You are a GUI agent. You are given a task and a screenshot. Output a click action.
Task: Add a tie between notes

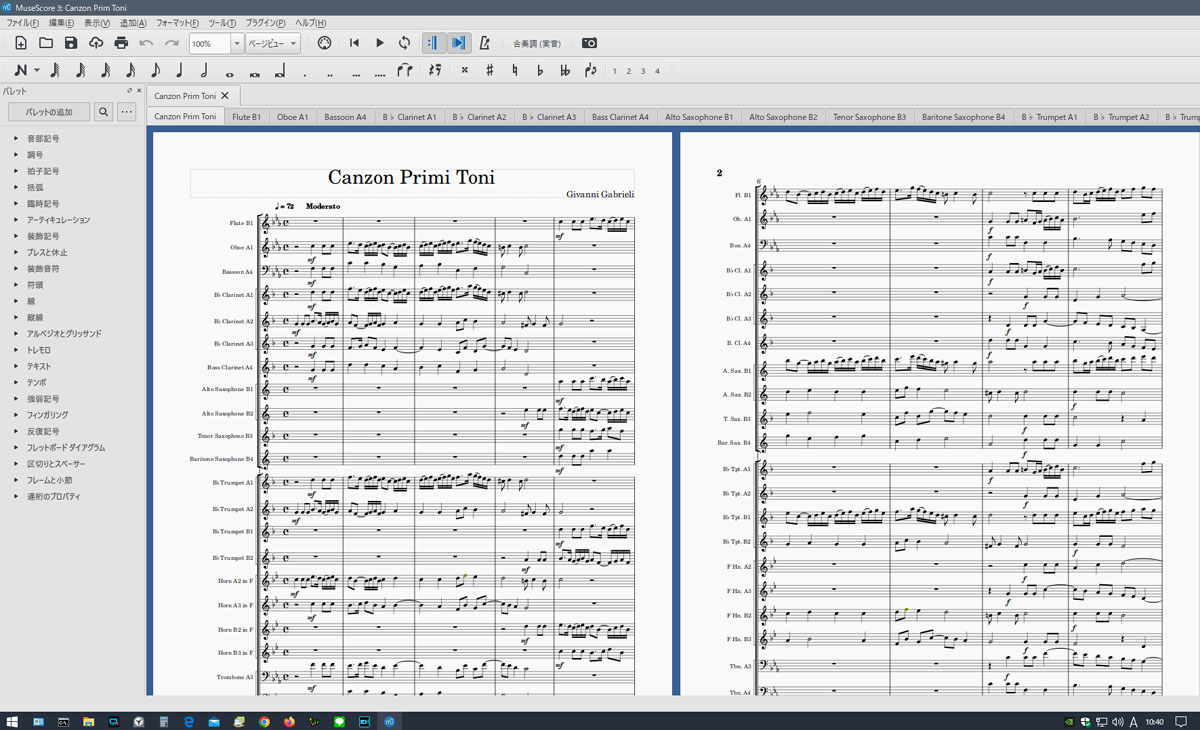405,71
